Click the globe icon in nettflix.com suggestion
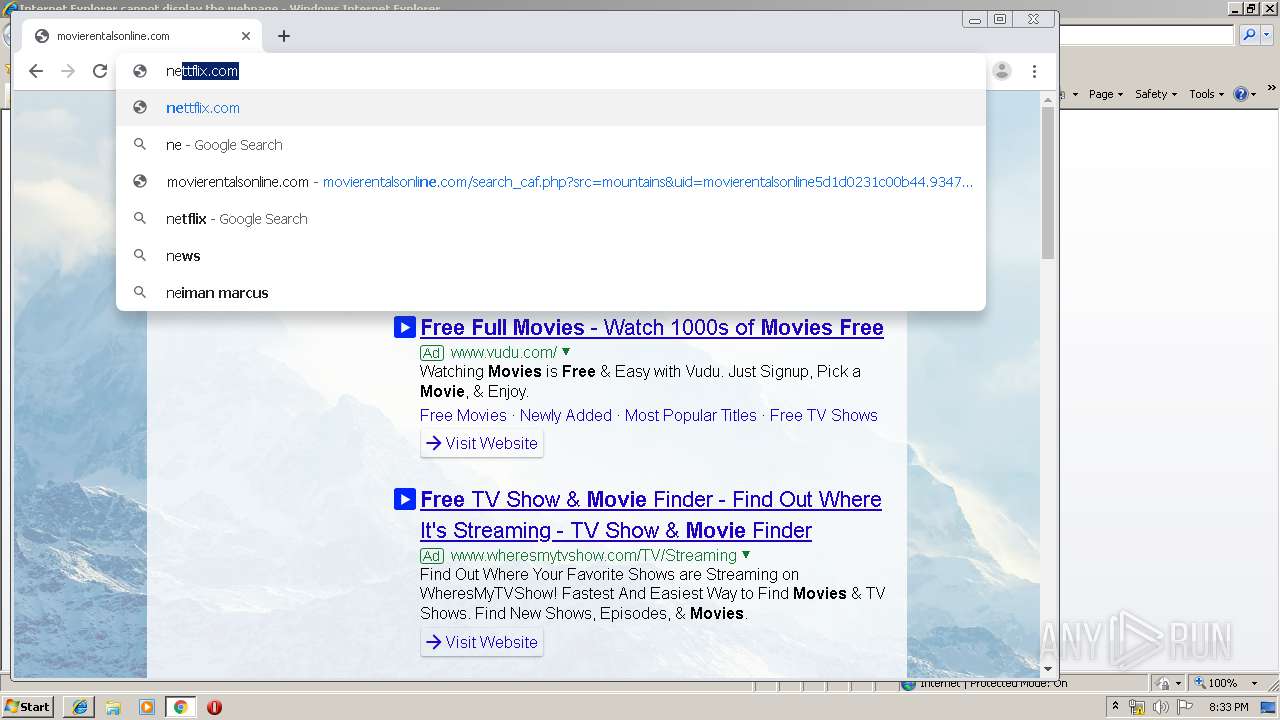 (x=140, y=108)
